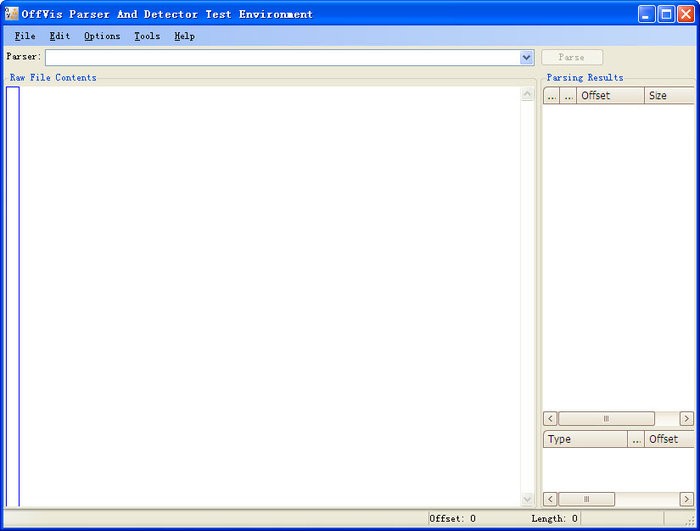Maximize the OffVis window

666,14
